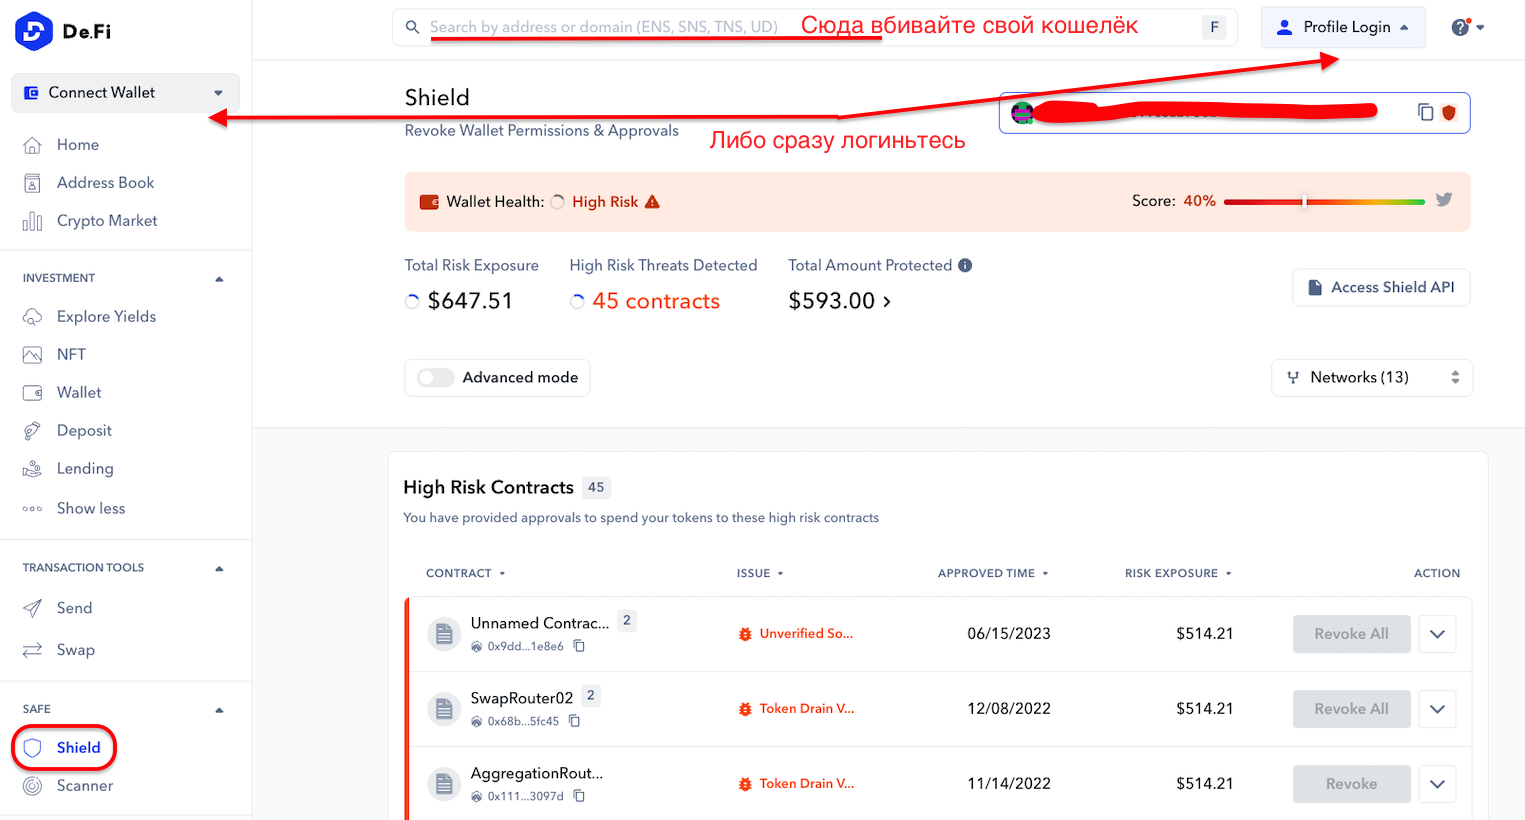Open the Profile Login menu
The height and width of the screenshot is (820, 1525).
[x=1343, y=27]
